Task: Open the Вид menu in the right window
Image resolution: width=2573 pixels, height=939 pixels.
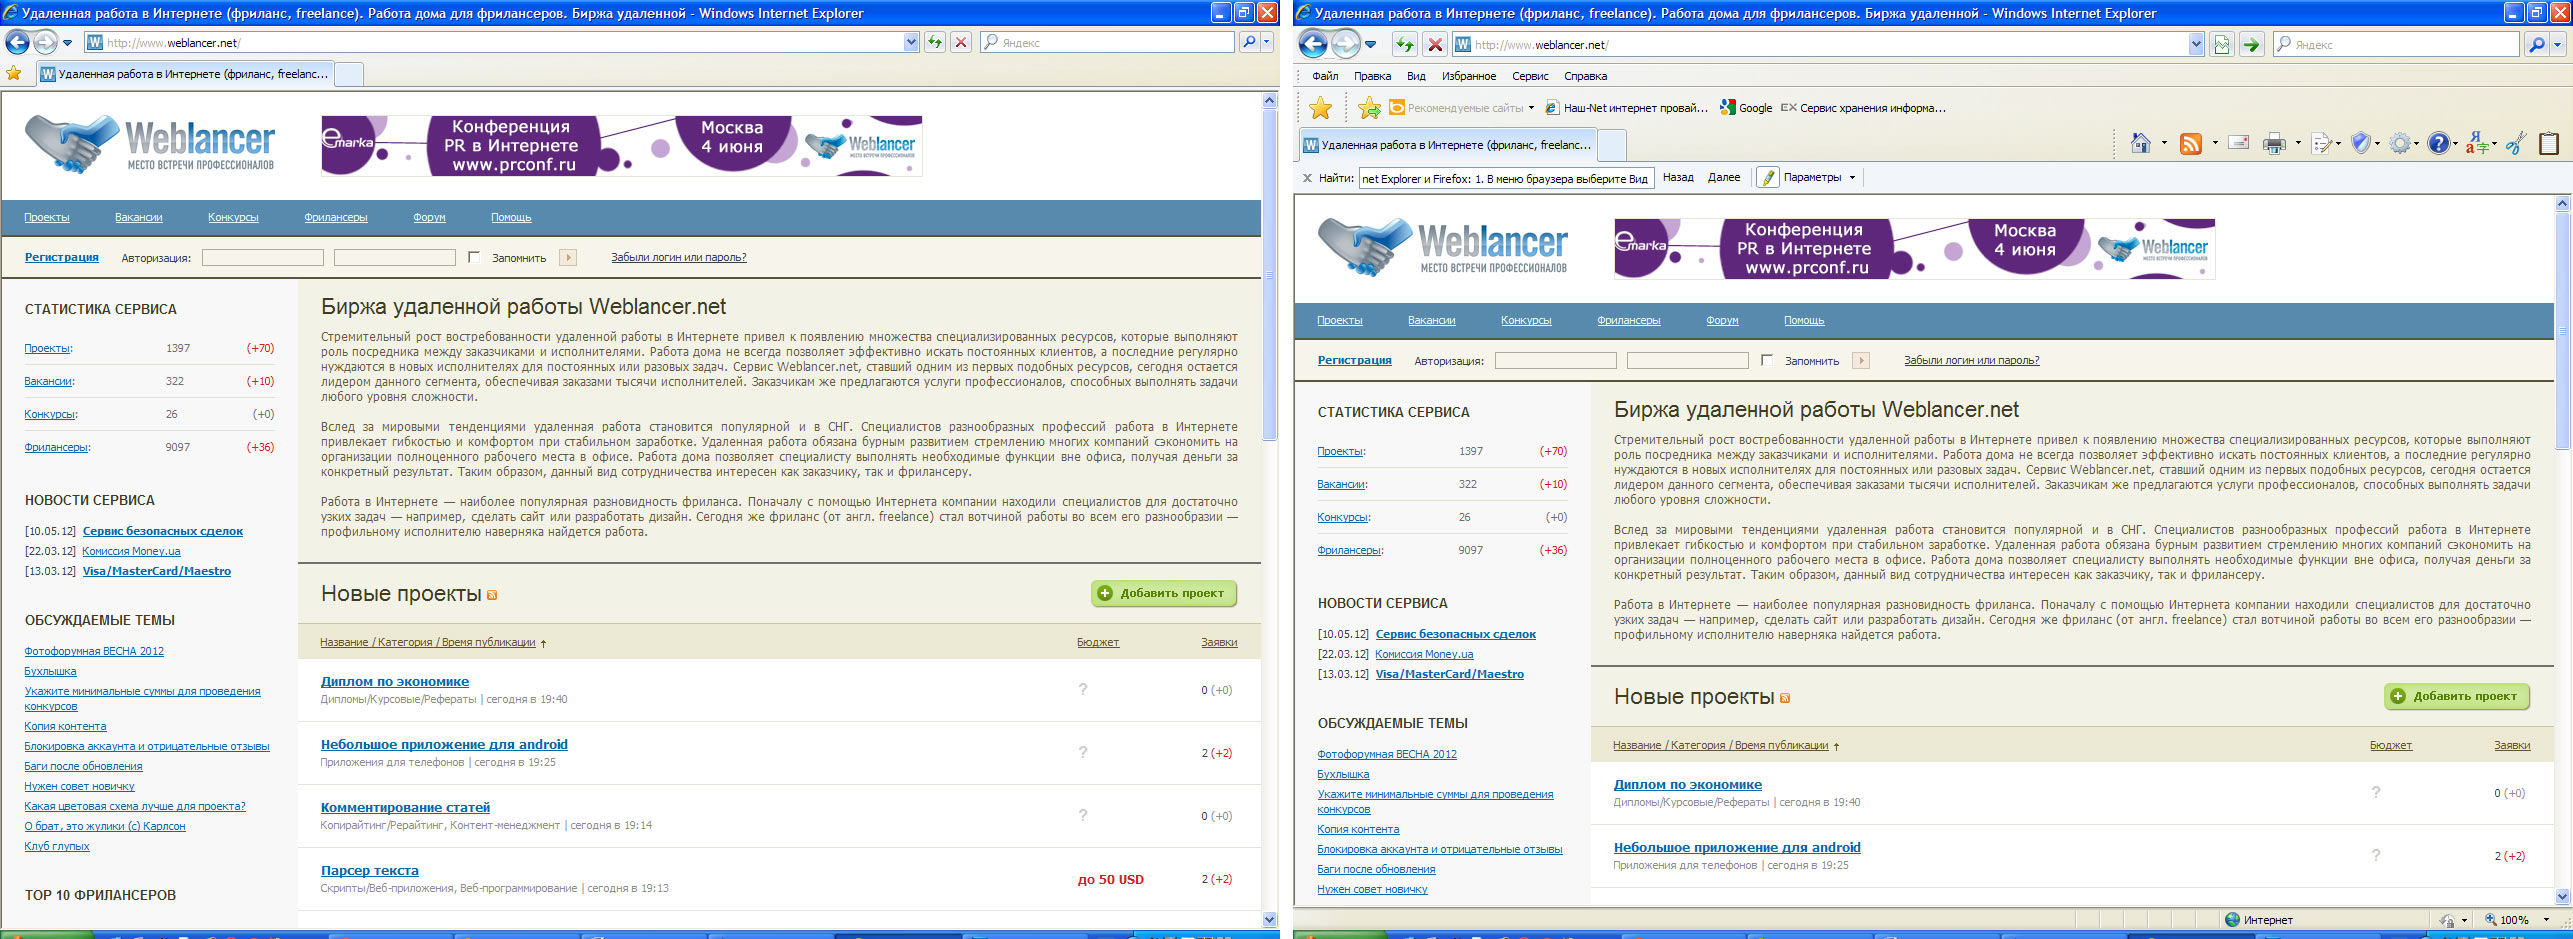Action: [1416, 76]
